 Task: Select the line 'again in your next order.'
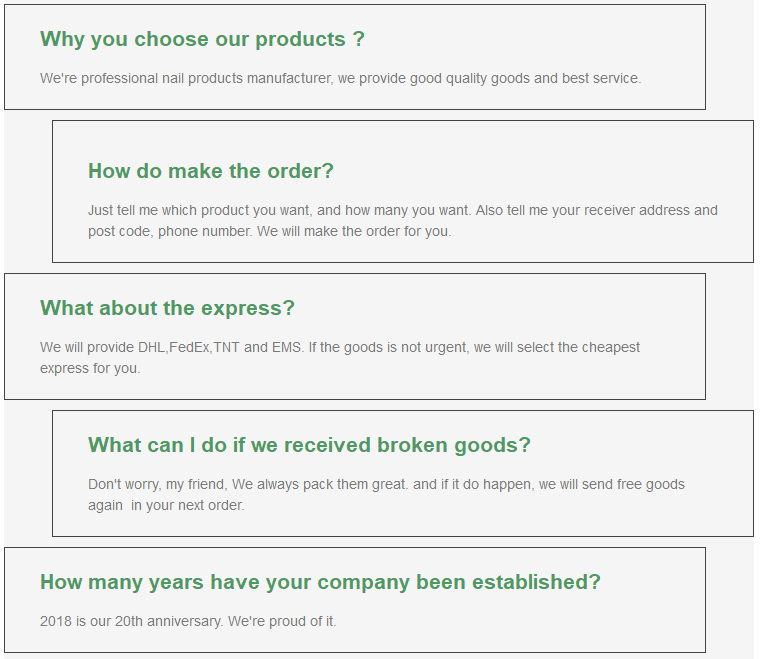(x=166, y=505)
